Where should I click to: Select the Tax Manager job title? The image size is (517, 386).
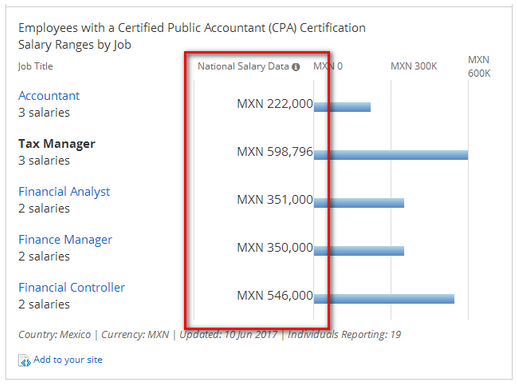pos(57,144)
